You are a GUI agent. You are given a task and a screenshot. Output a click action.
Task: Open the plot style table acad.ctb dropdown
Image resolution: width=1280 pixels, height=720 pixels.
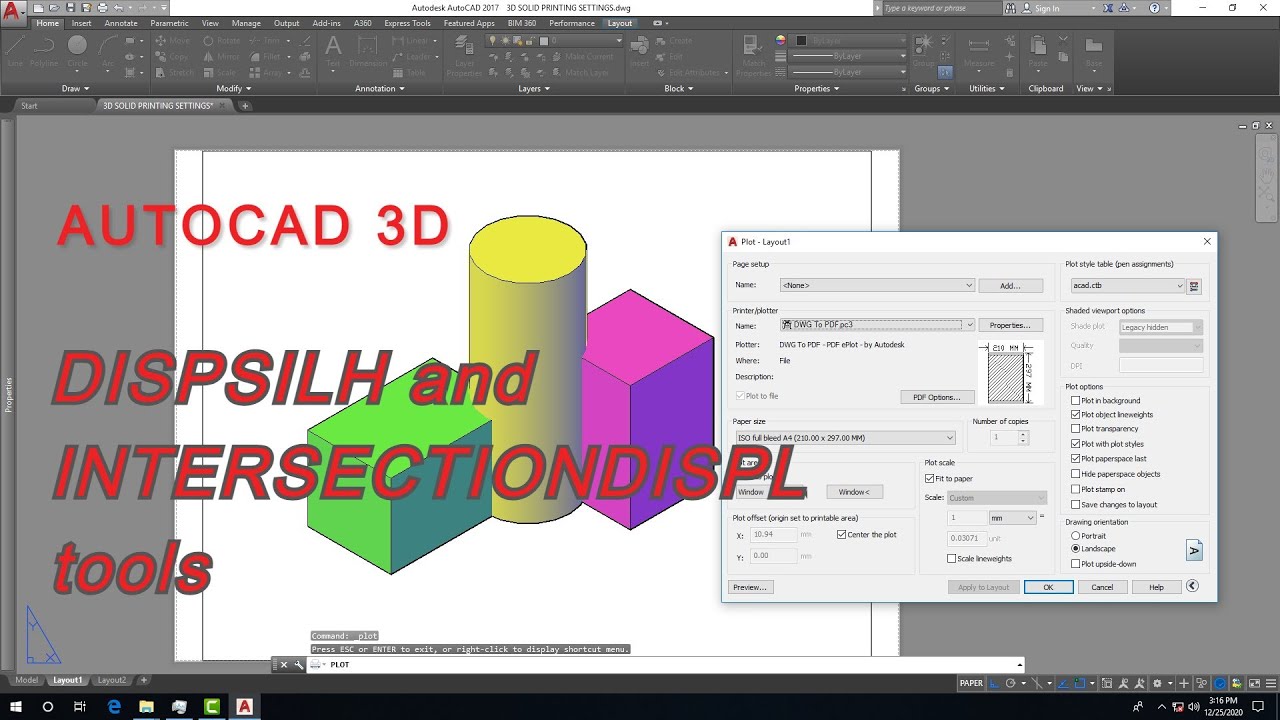pyautogui.click(x=1128, y=286)
